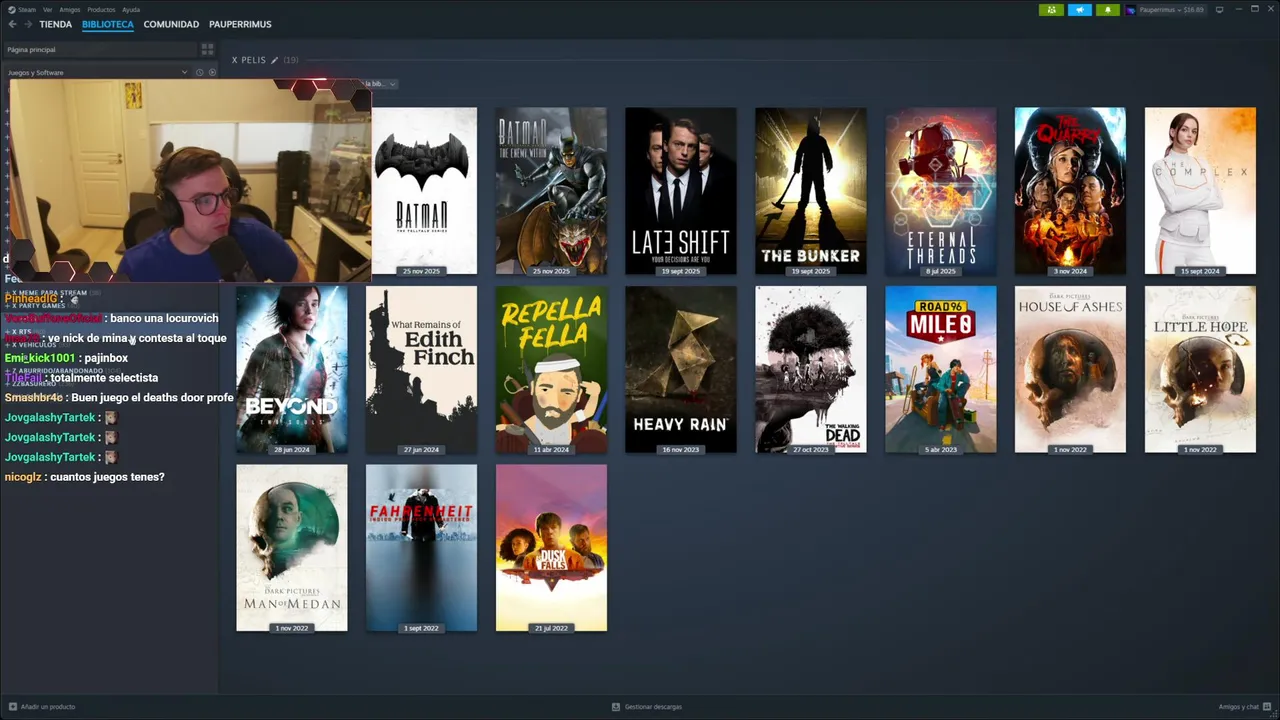Screen dimensions: 1280x720
Task: Open the Little Hope game cover
Action: (x=1200, y=370)
